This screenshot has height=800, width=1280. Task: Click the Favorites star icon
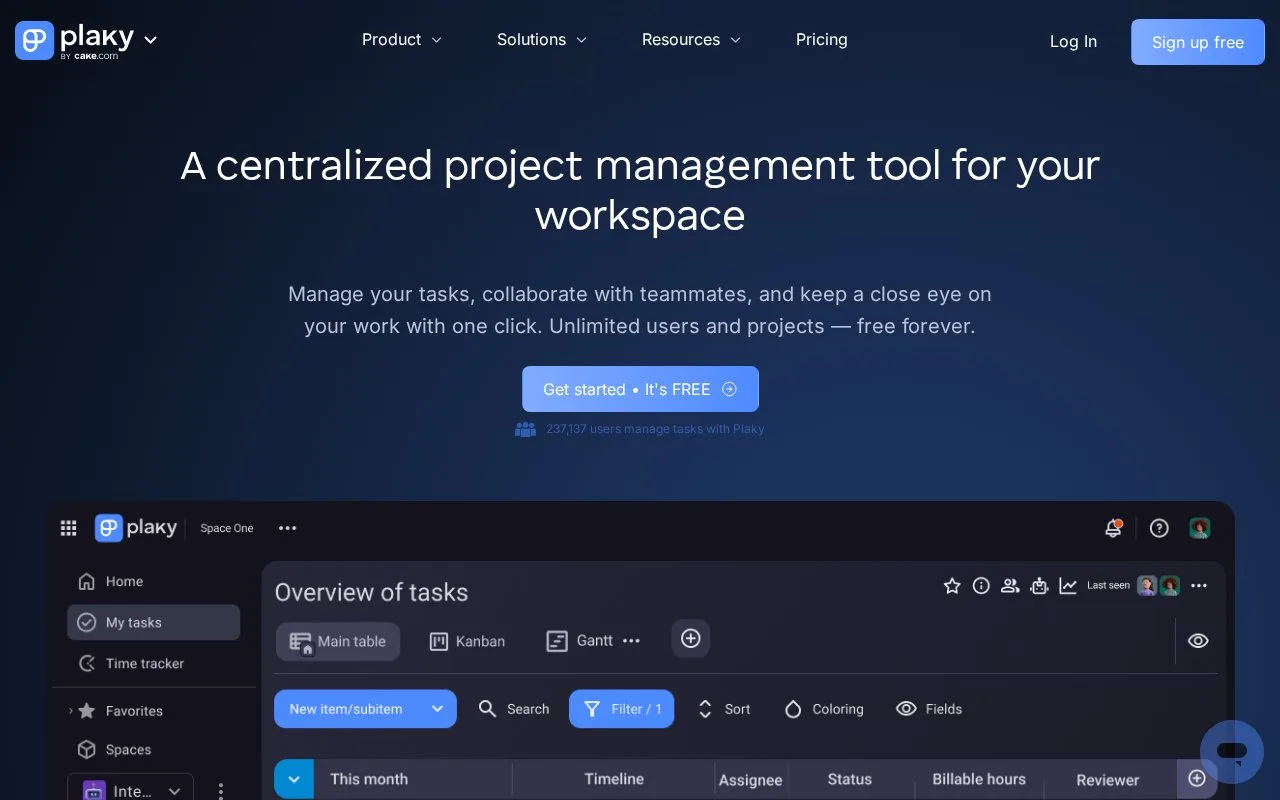coord(87,711)
